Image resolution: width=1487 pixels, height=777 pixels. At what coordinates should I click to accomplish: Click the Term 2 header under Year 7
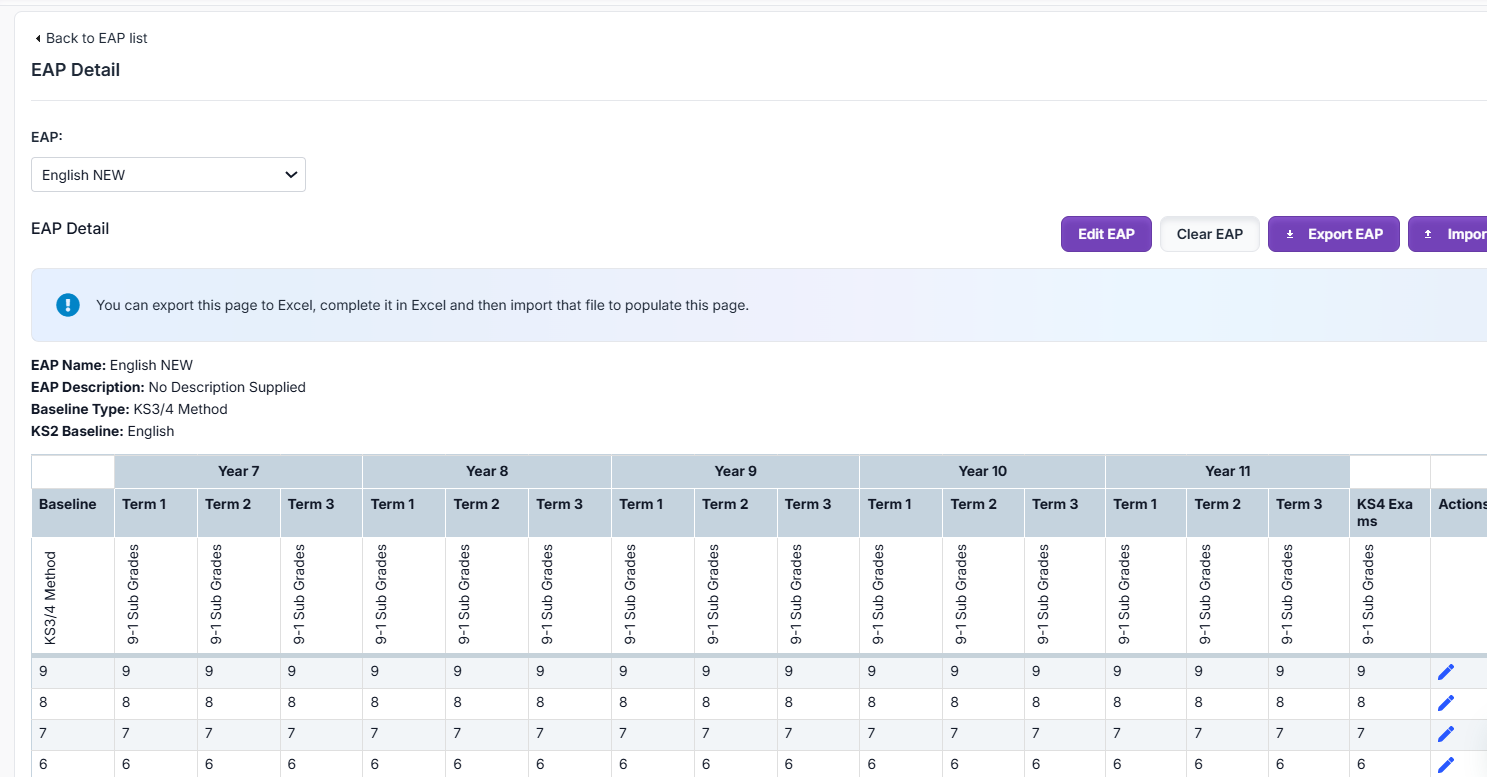(x=239, y=513)
